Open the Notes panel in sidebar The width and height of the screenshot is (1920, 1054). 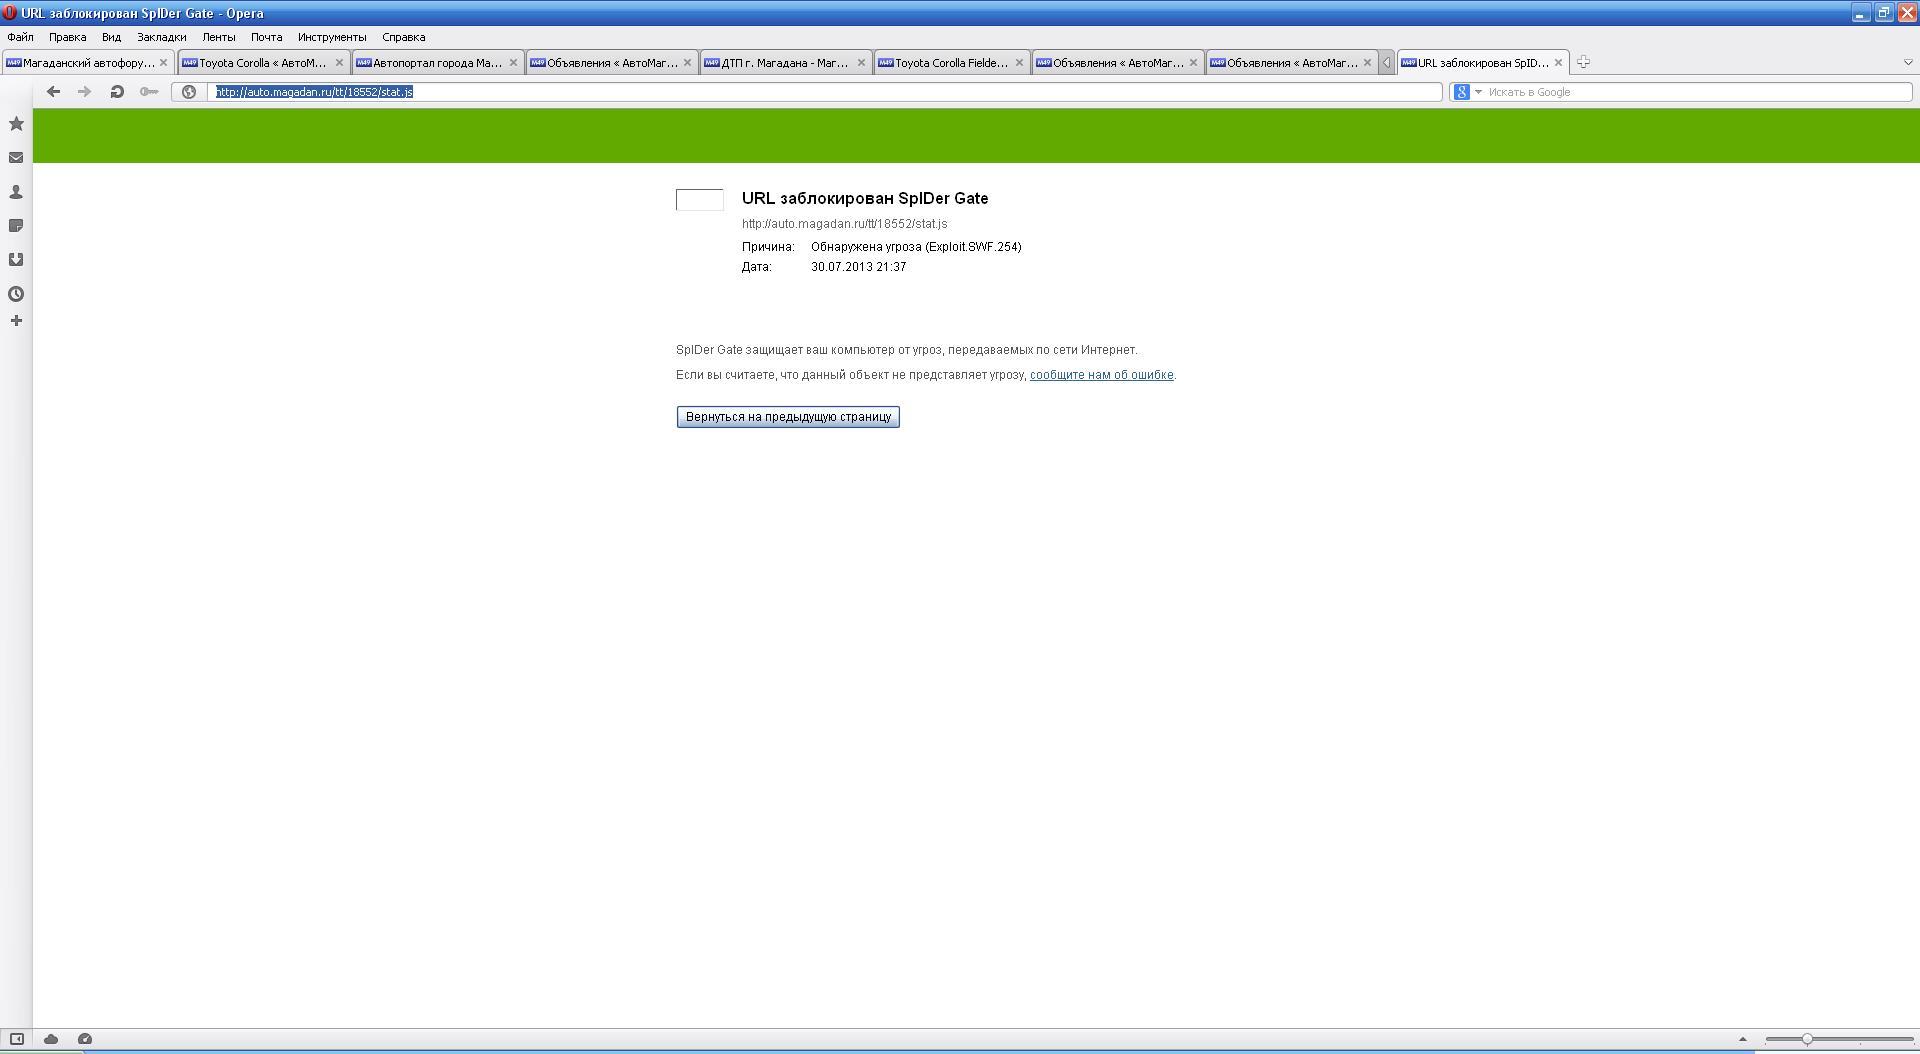click(x=16, y=226)
